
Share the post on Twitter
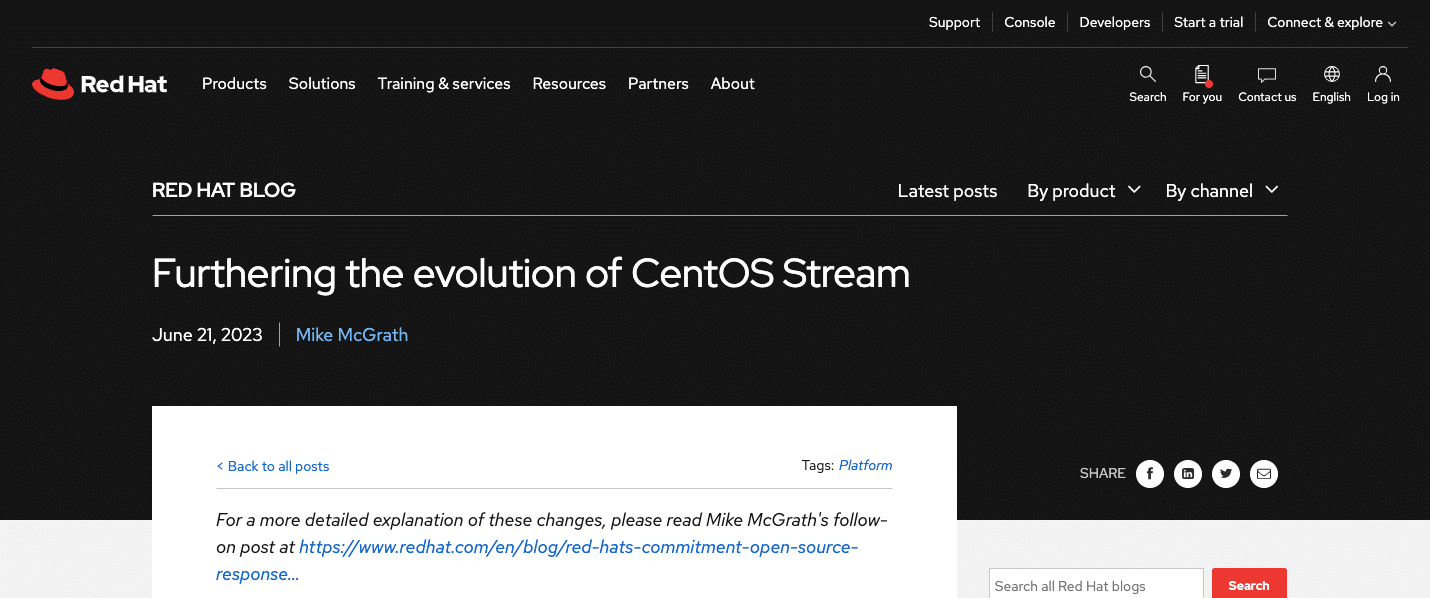tap(1226, 474)
